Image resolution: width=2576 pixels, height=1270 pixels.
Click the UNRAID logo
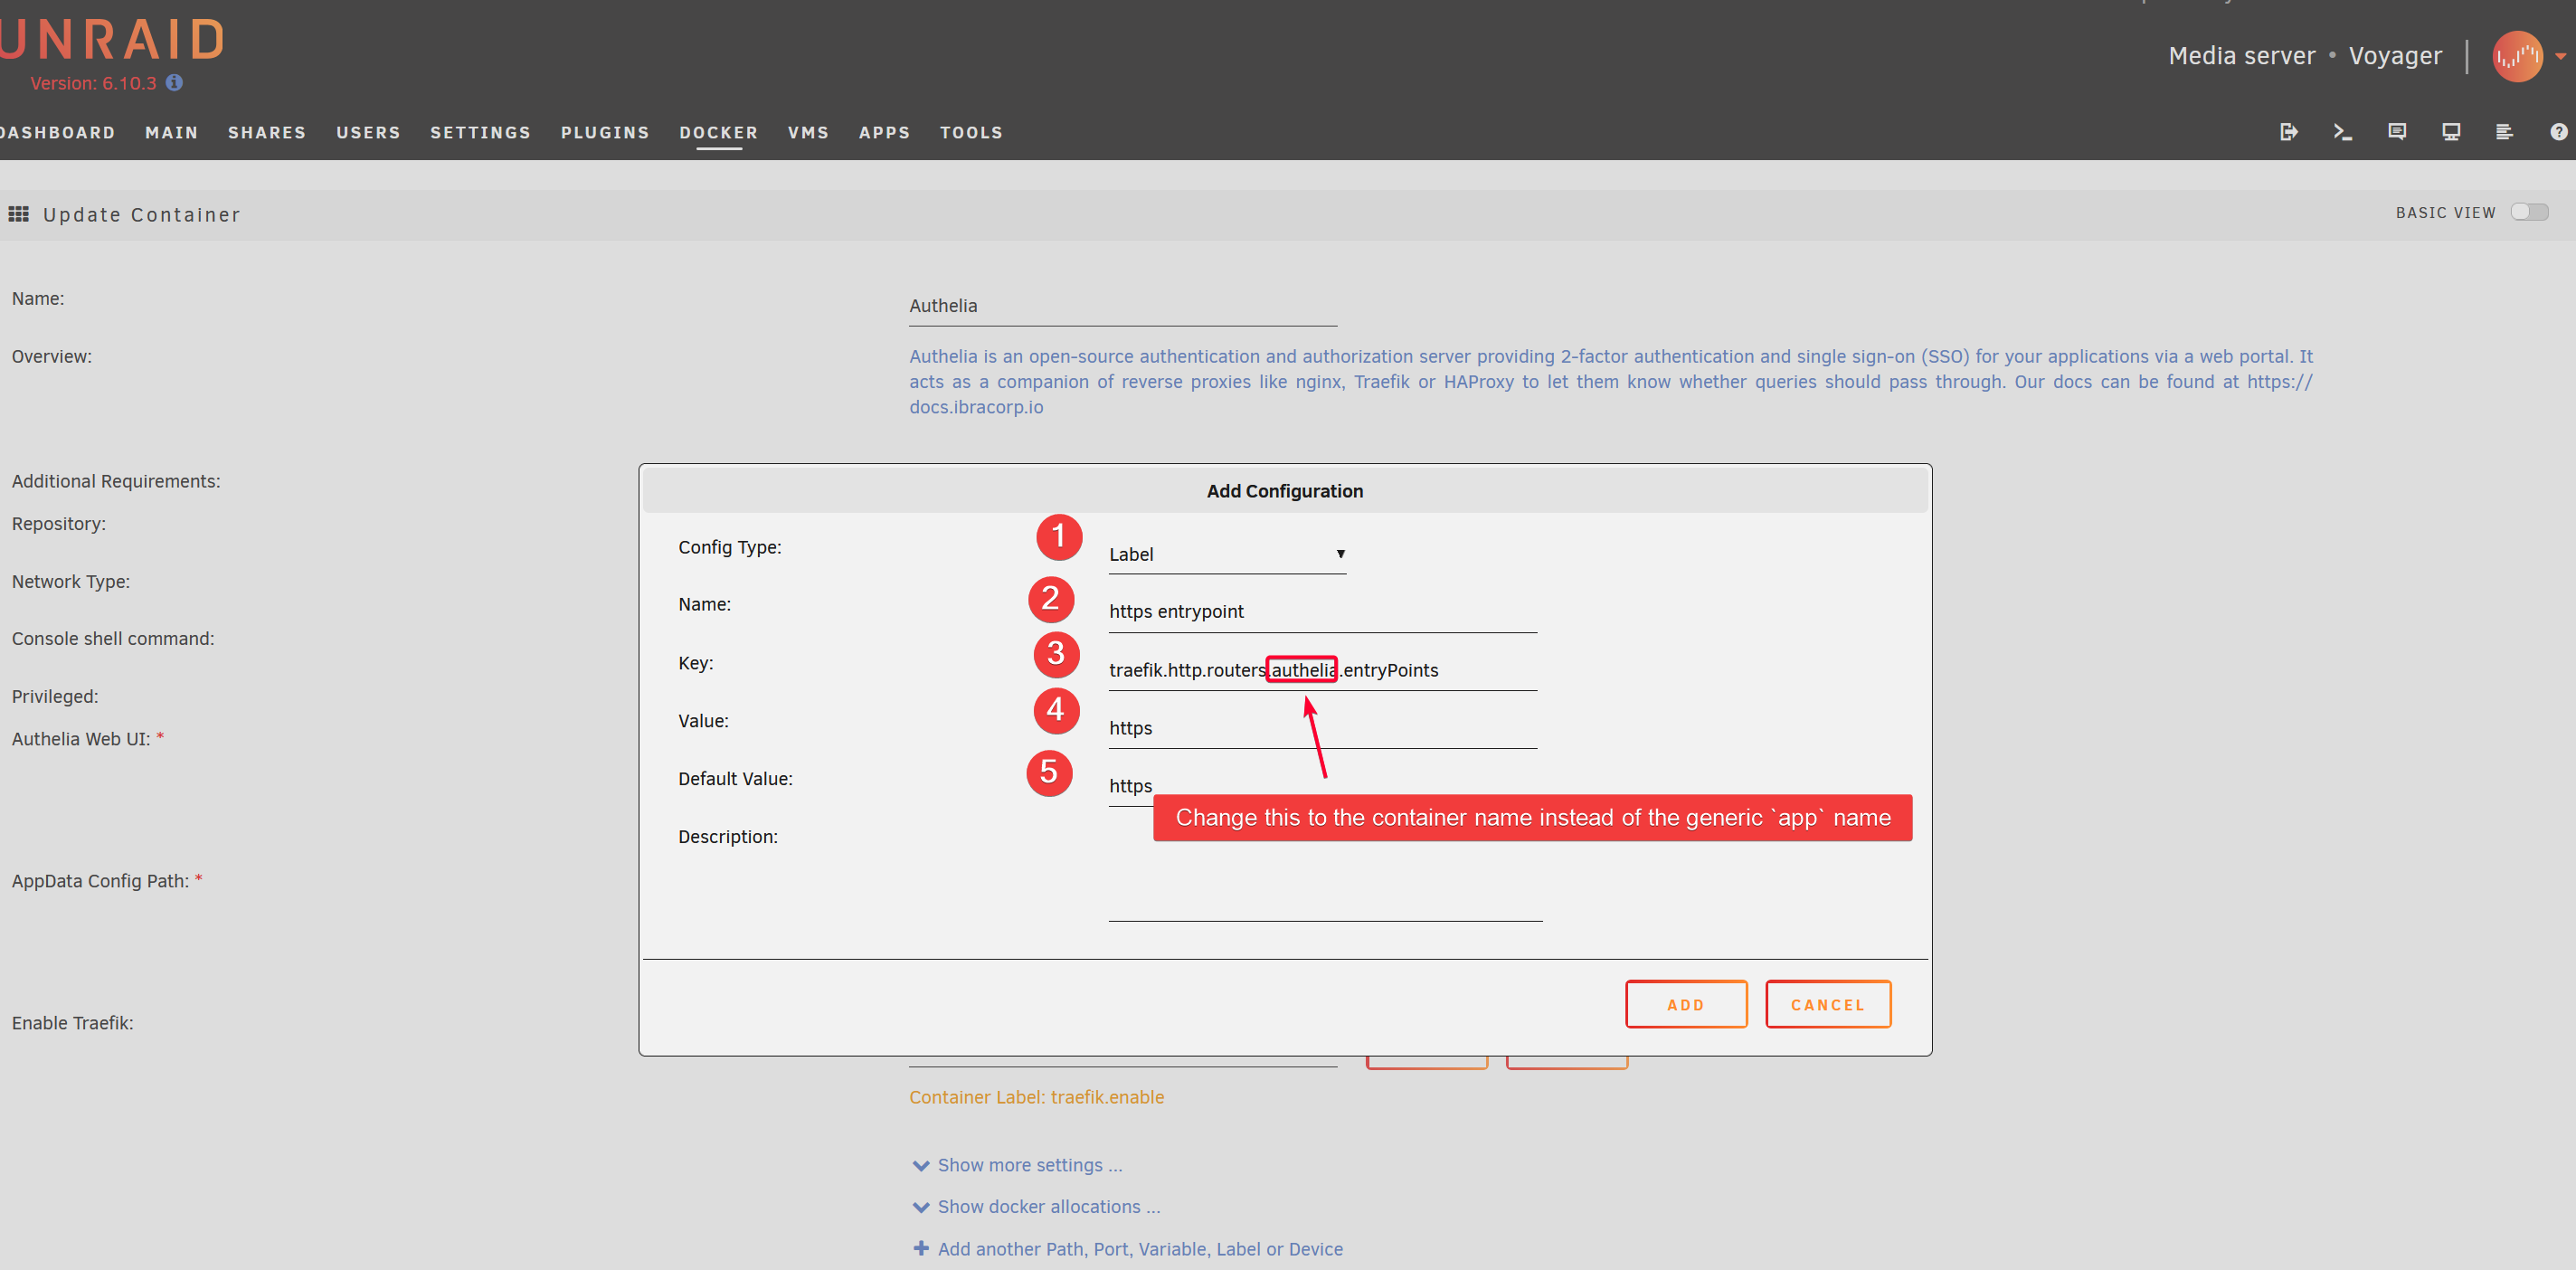[112, 40]
